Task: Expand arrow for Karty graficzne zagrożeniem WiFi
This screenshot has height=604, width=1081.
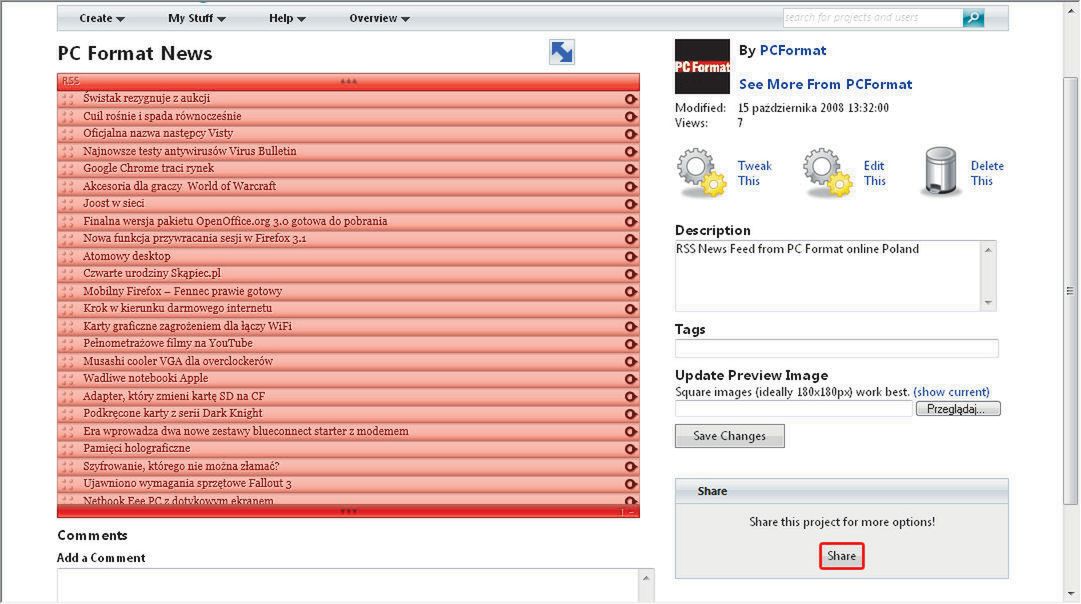Action: (x=630, y=327)
